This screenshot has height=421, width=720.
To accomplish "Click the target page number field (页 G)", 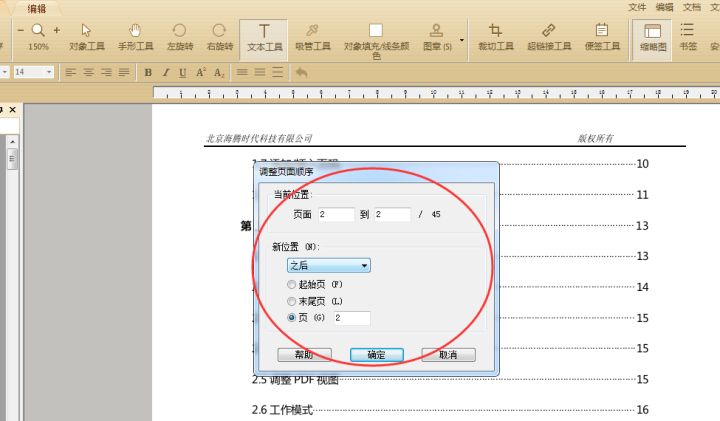I will (352, 318).
